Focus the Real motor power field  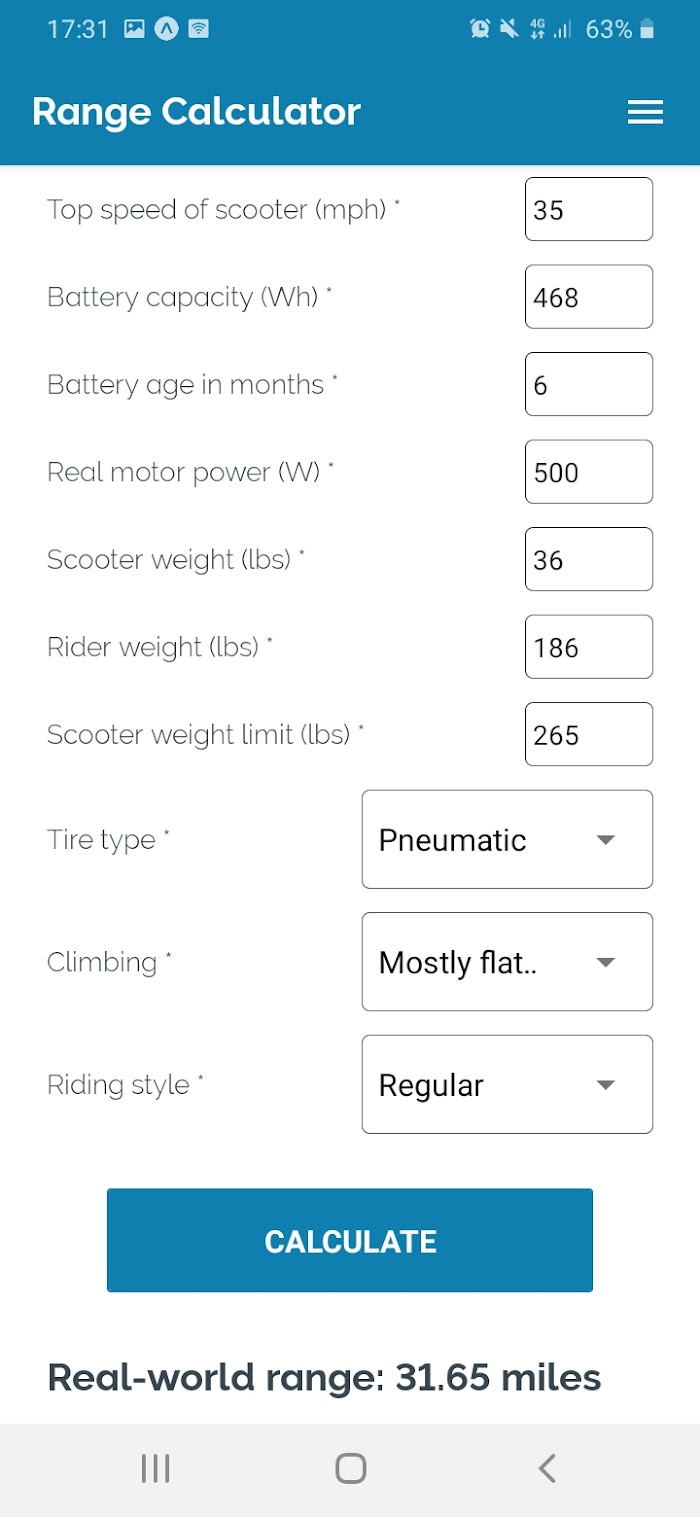click(x=589, y=472)
